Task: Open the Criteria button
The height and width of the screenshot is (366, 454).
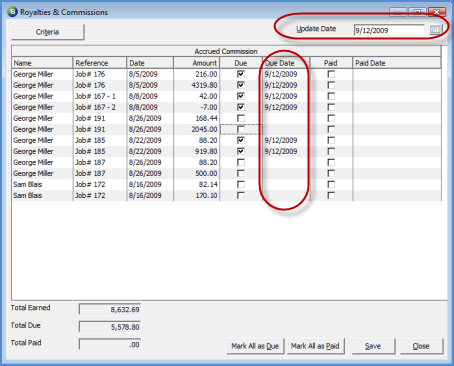Action: tap(48, 32)
